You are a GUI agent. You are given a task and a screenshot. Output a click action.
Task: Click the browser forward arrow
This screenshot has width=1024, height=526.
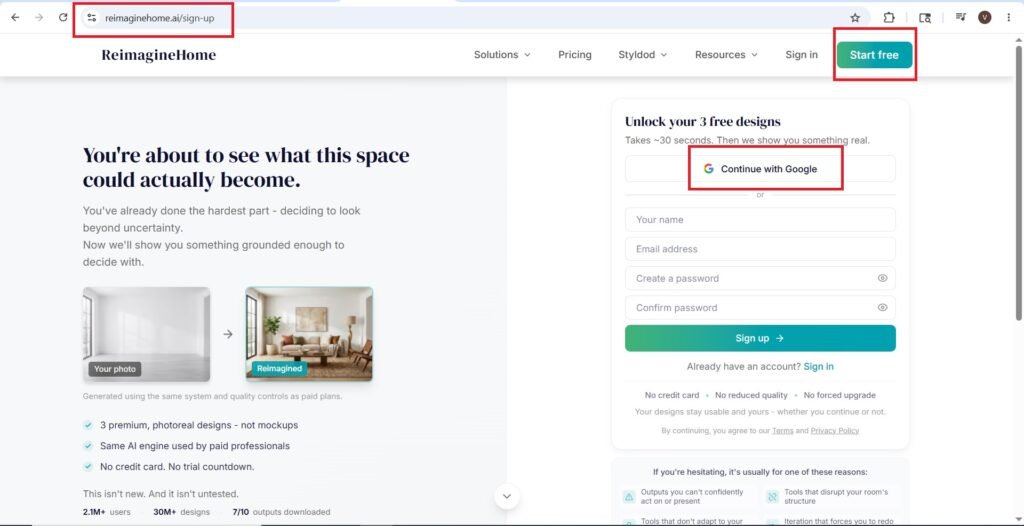click(39, 18)
